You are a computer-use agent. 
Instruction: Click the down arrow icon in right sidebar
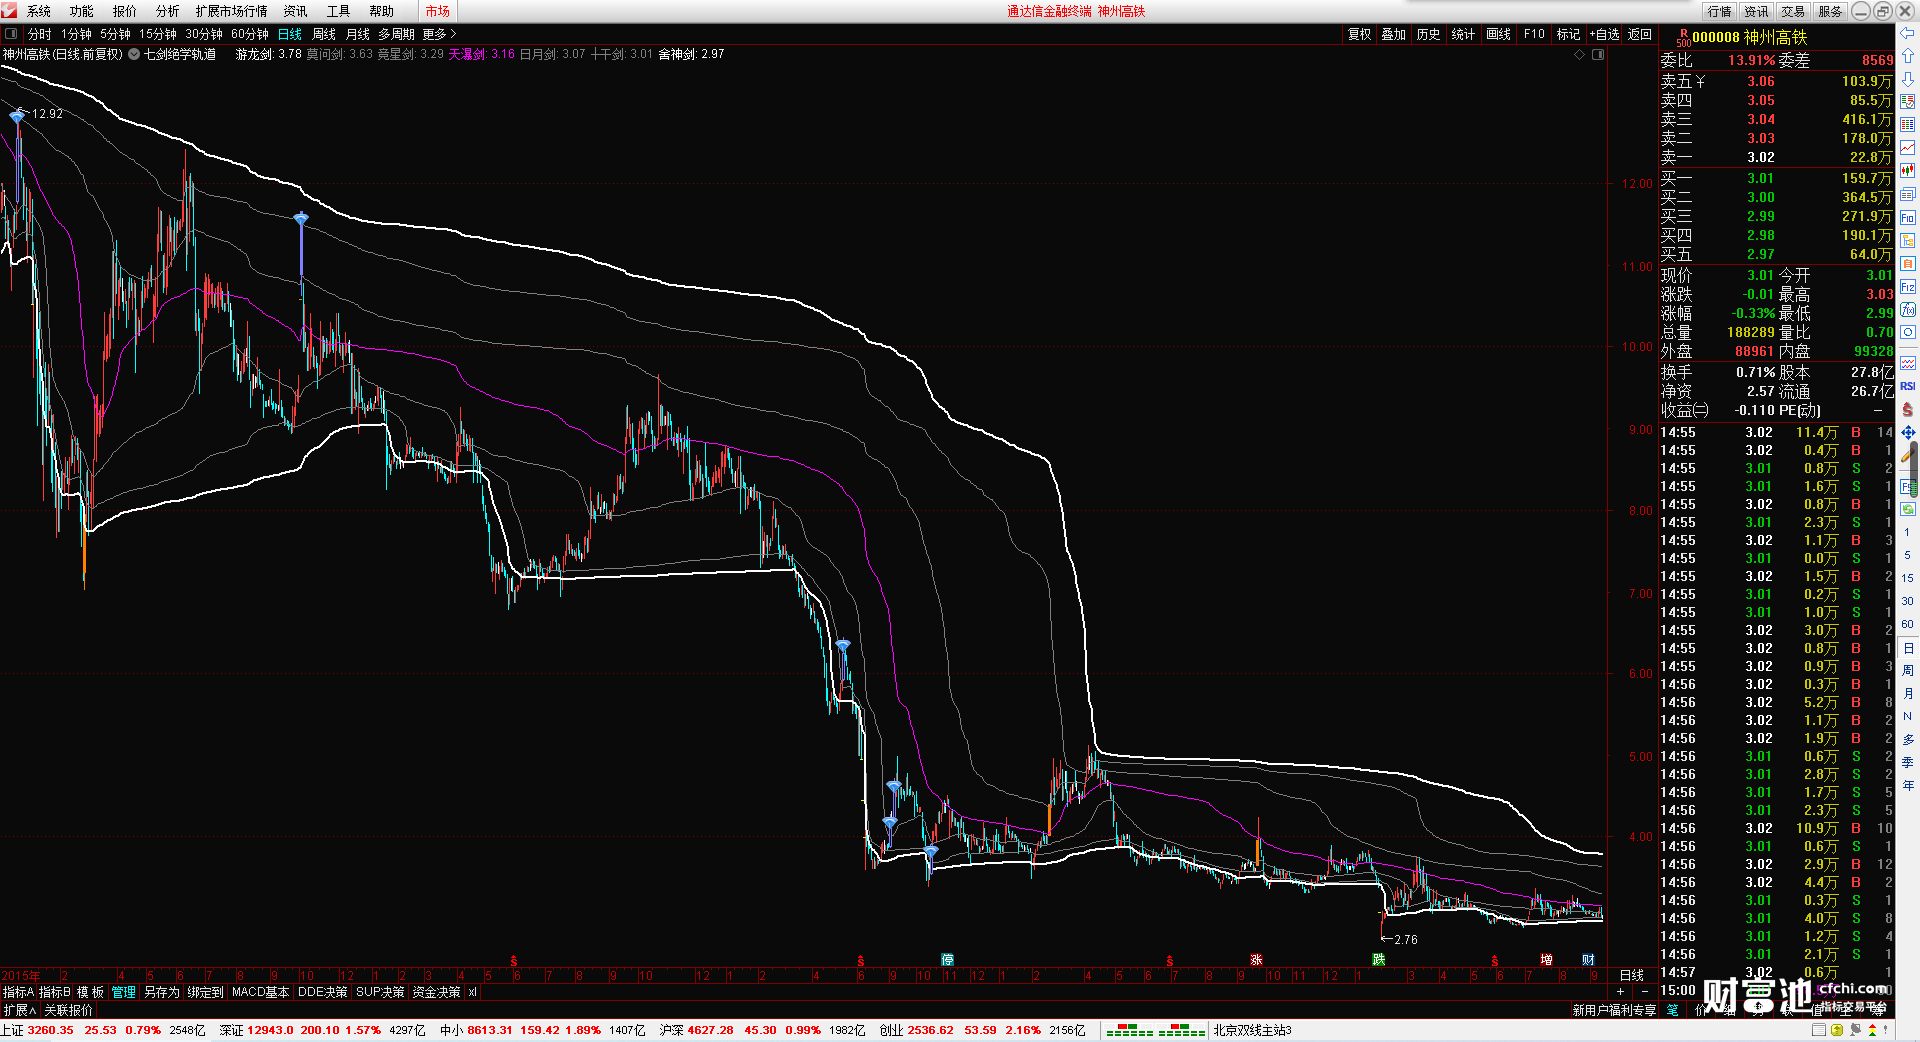pyautogui.click(x=1908, y=79)
